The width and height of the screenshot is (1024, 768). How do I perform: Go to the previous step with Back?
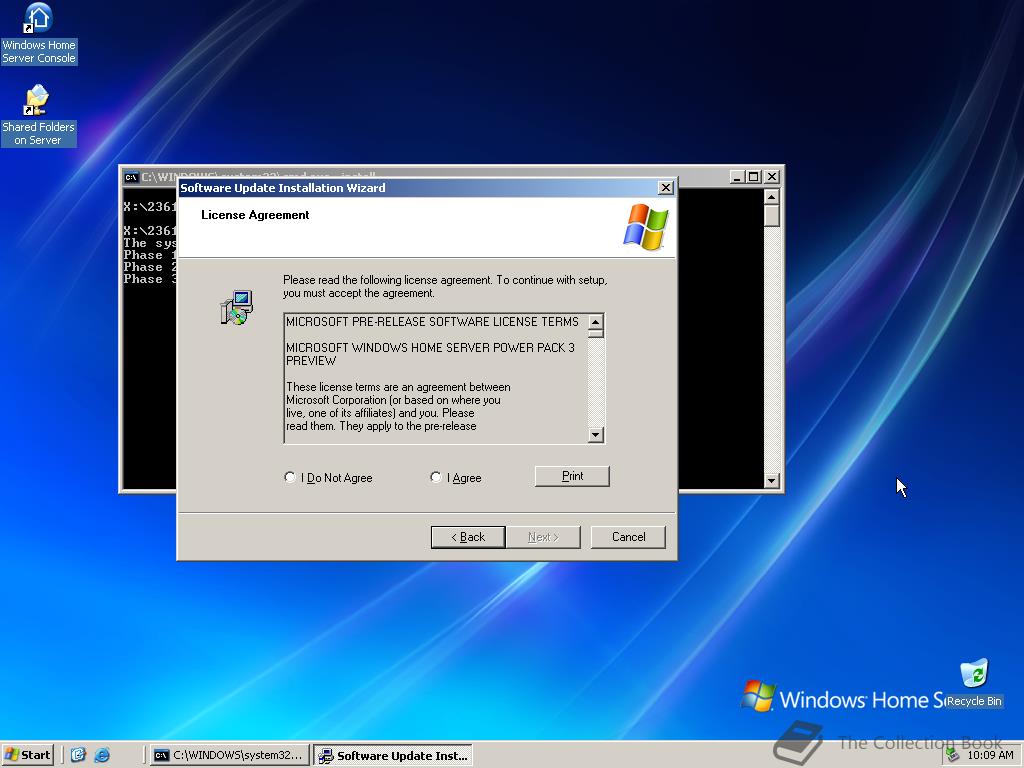coord(468,537)
